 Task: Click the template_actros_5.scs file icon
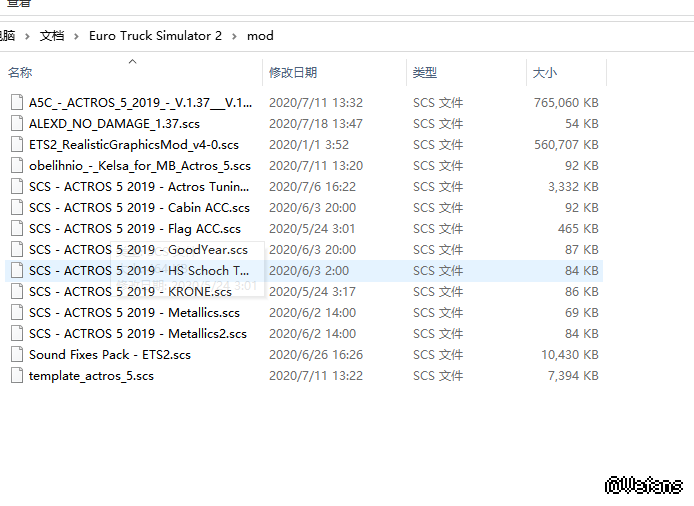point(17,376)
